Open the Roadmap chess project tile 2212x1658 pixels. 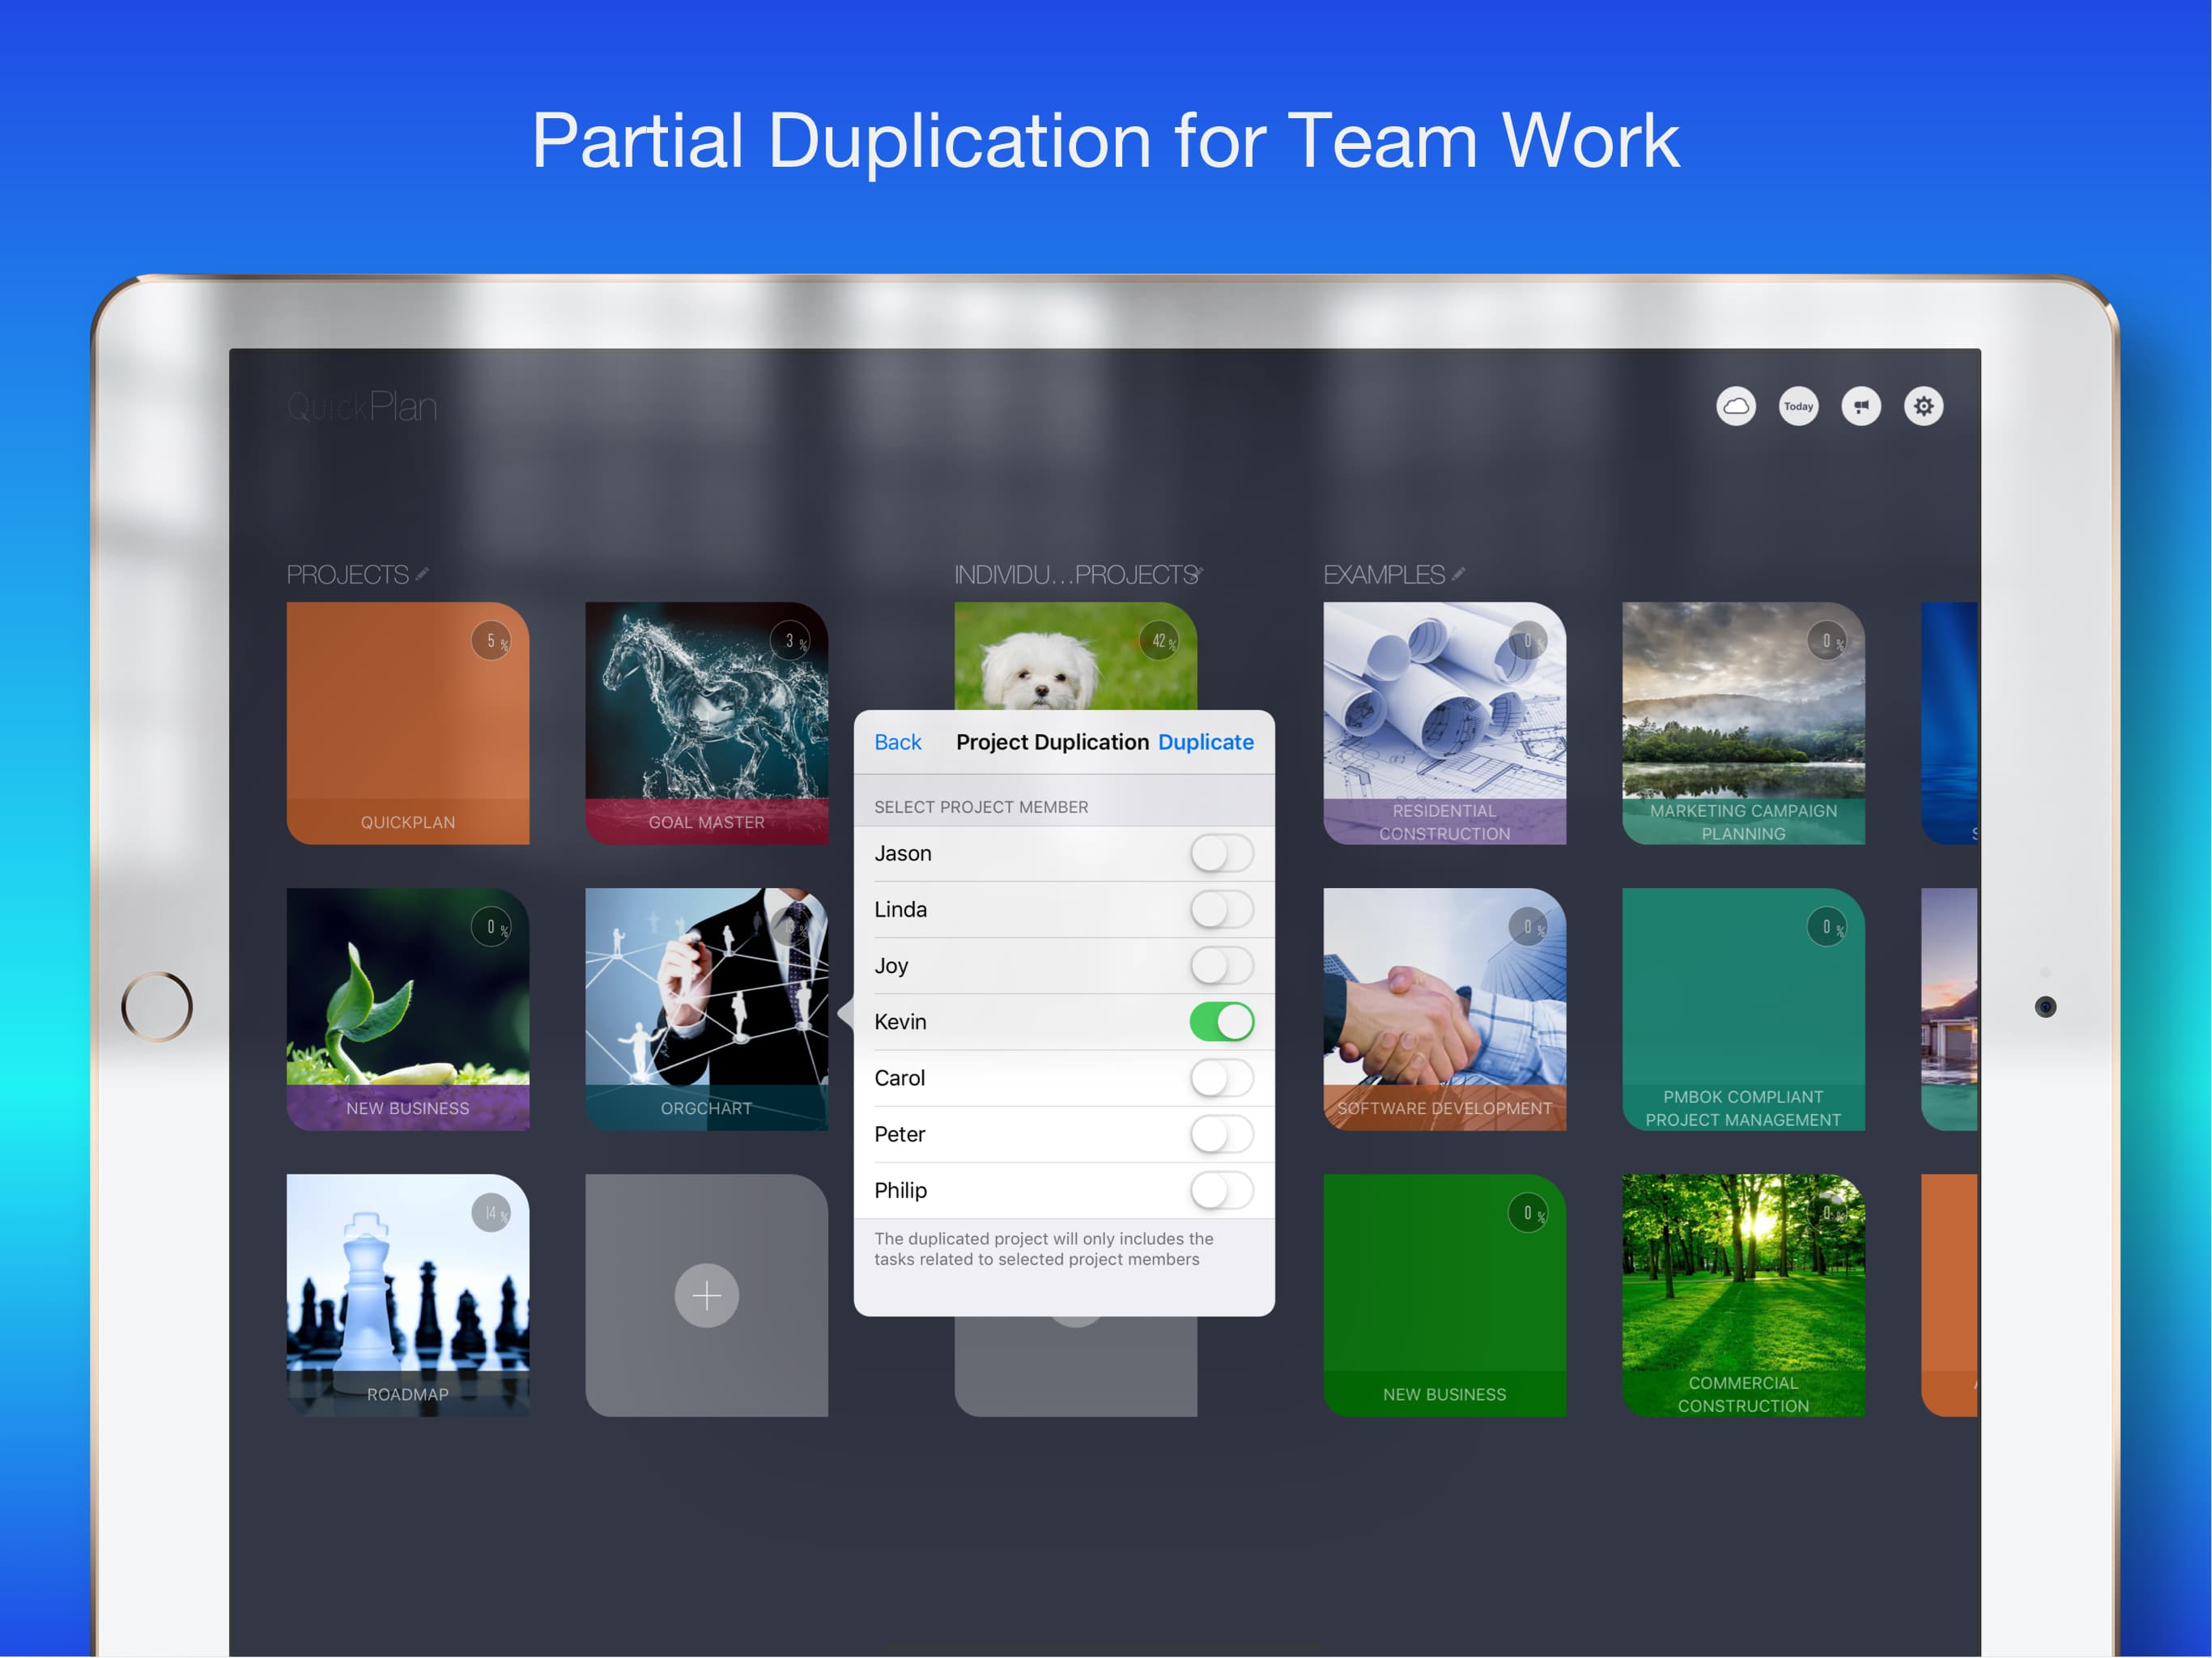click(407, 1294)
